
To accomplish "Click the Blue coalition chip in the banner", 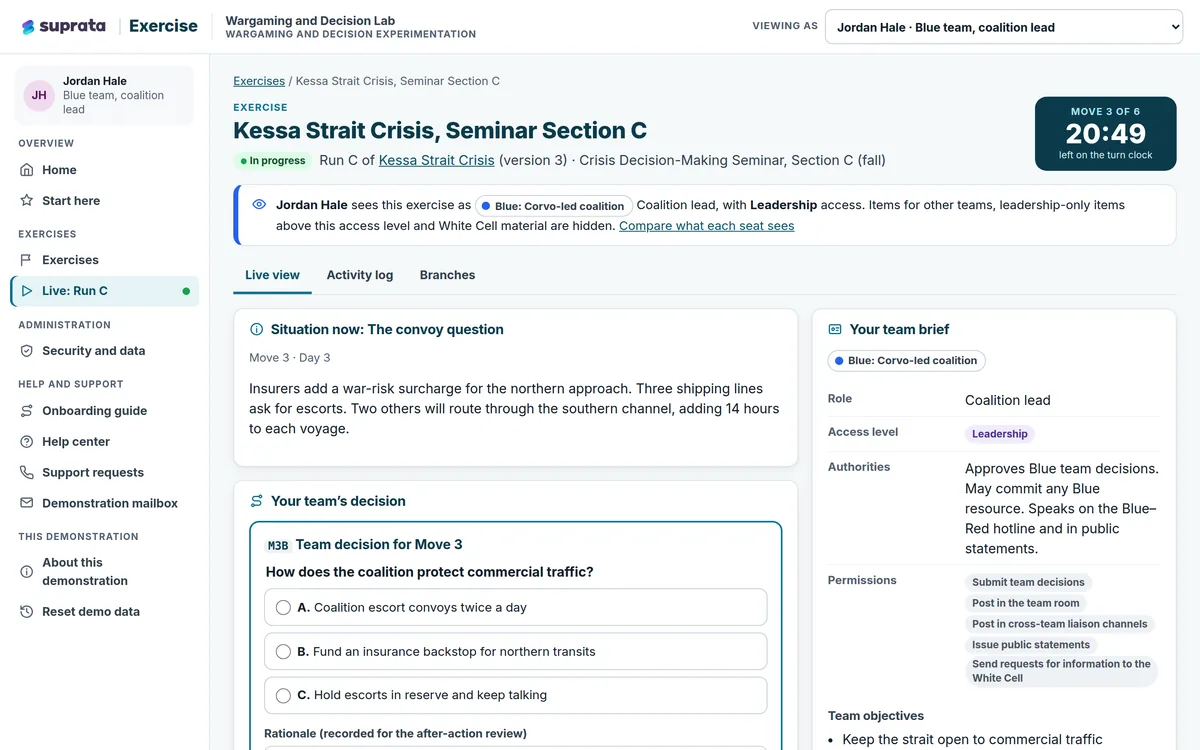I will pyautogui.click(x=554, y=206).
